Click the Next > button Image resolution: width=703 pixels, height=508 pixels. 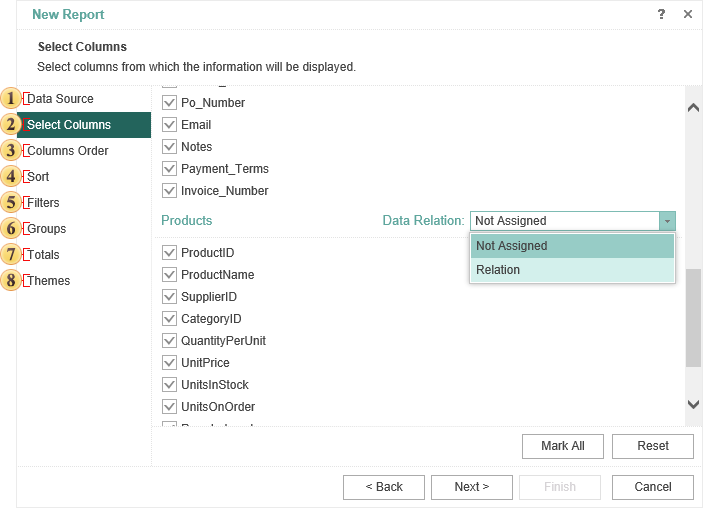coord(471,487)
